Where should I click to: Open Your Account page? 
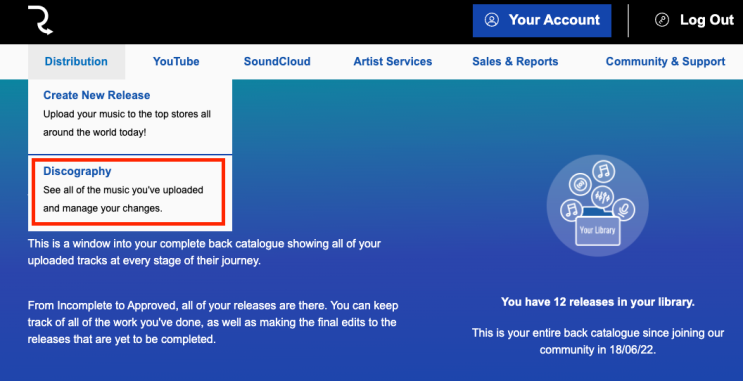[x=542, y=20]
